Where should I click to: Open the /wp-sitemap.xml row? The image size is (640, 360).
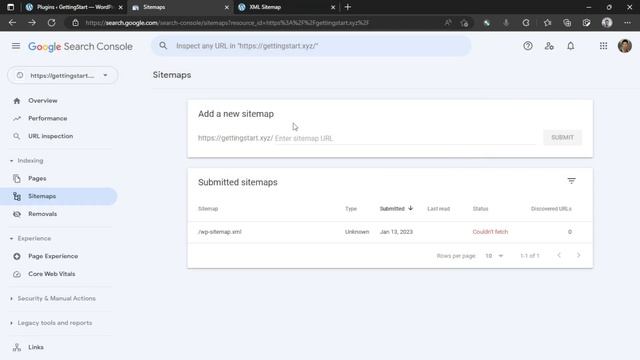(390, 232)
